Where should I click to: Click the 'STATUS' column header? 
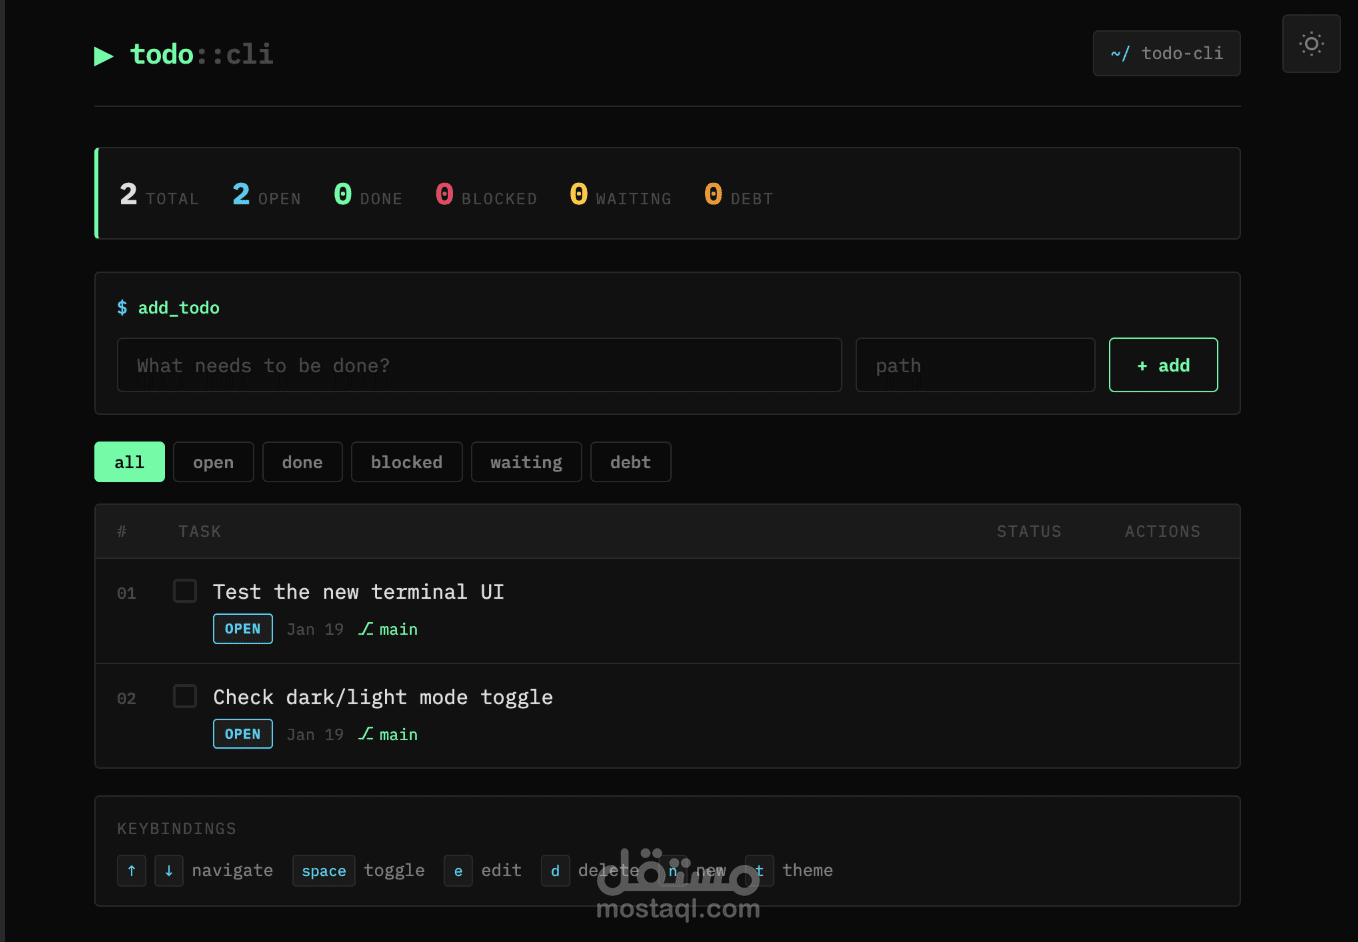coord(1029,532)
